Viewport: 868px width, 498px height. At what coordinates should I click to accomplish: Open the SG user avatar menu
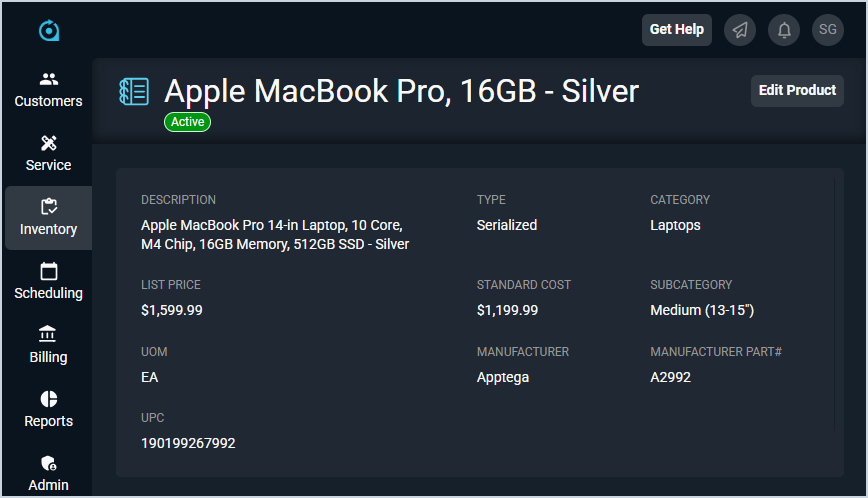(828, 30)
